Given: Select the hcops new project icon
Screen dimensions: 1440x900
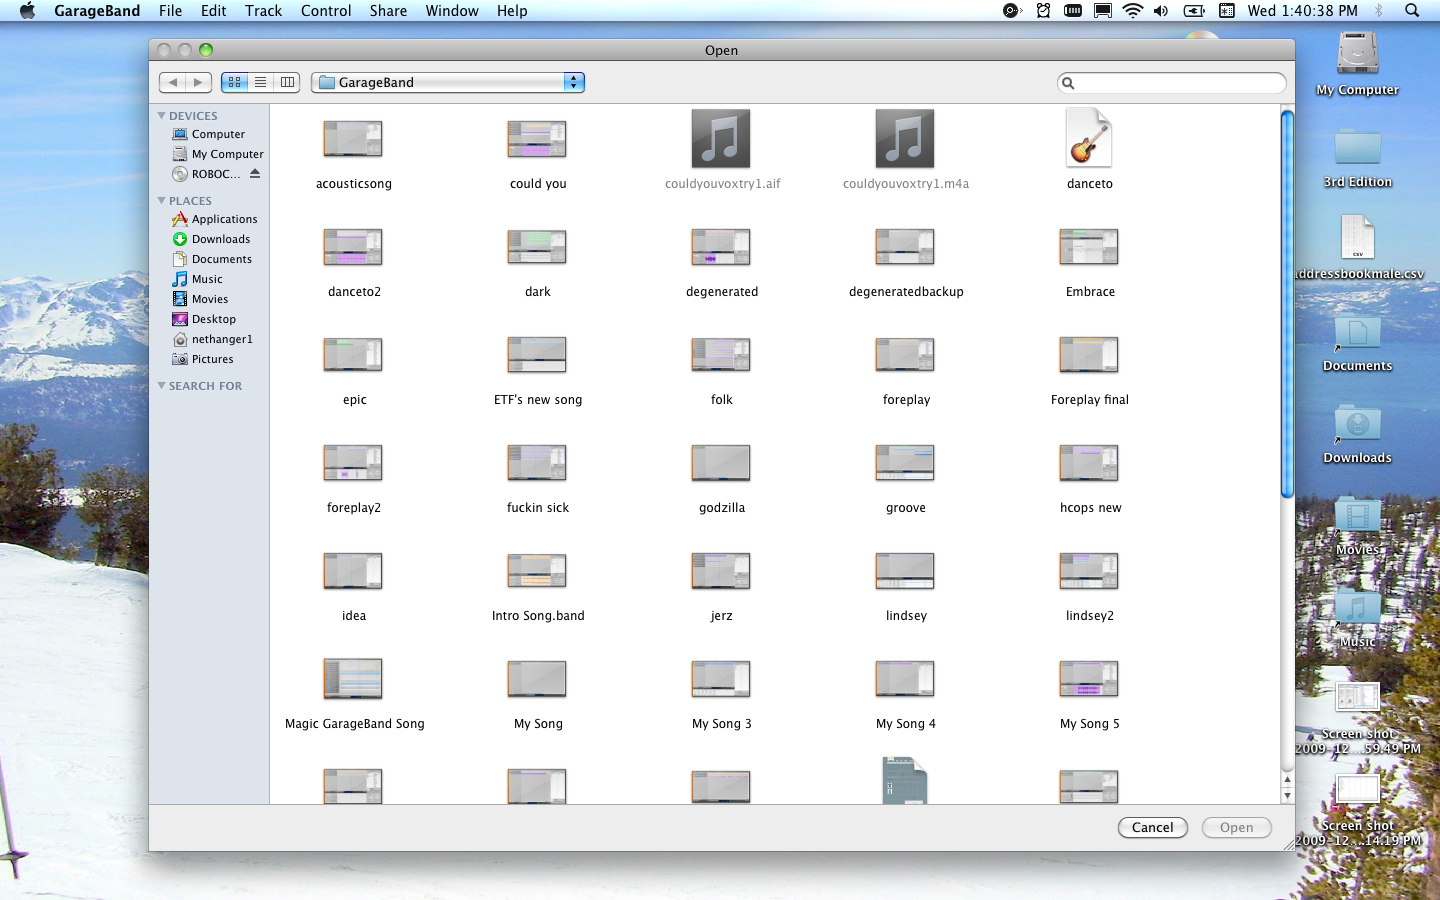Looking at the screenshot, I should pos(1089,463).
